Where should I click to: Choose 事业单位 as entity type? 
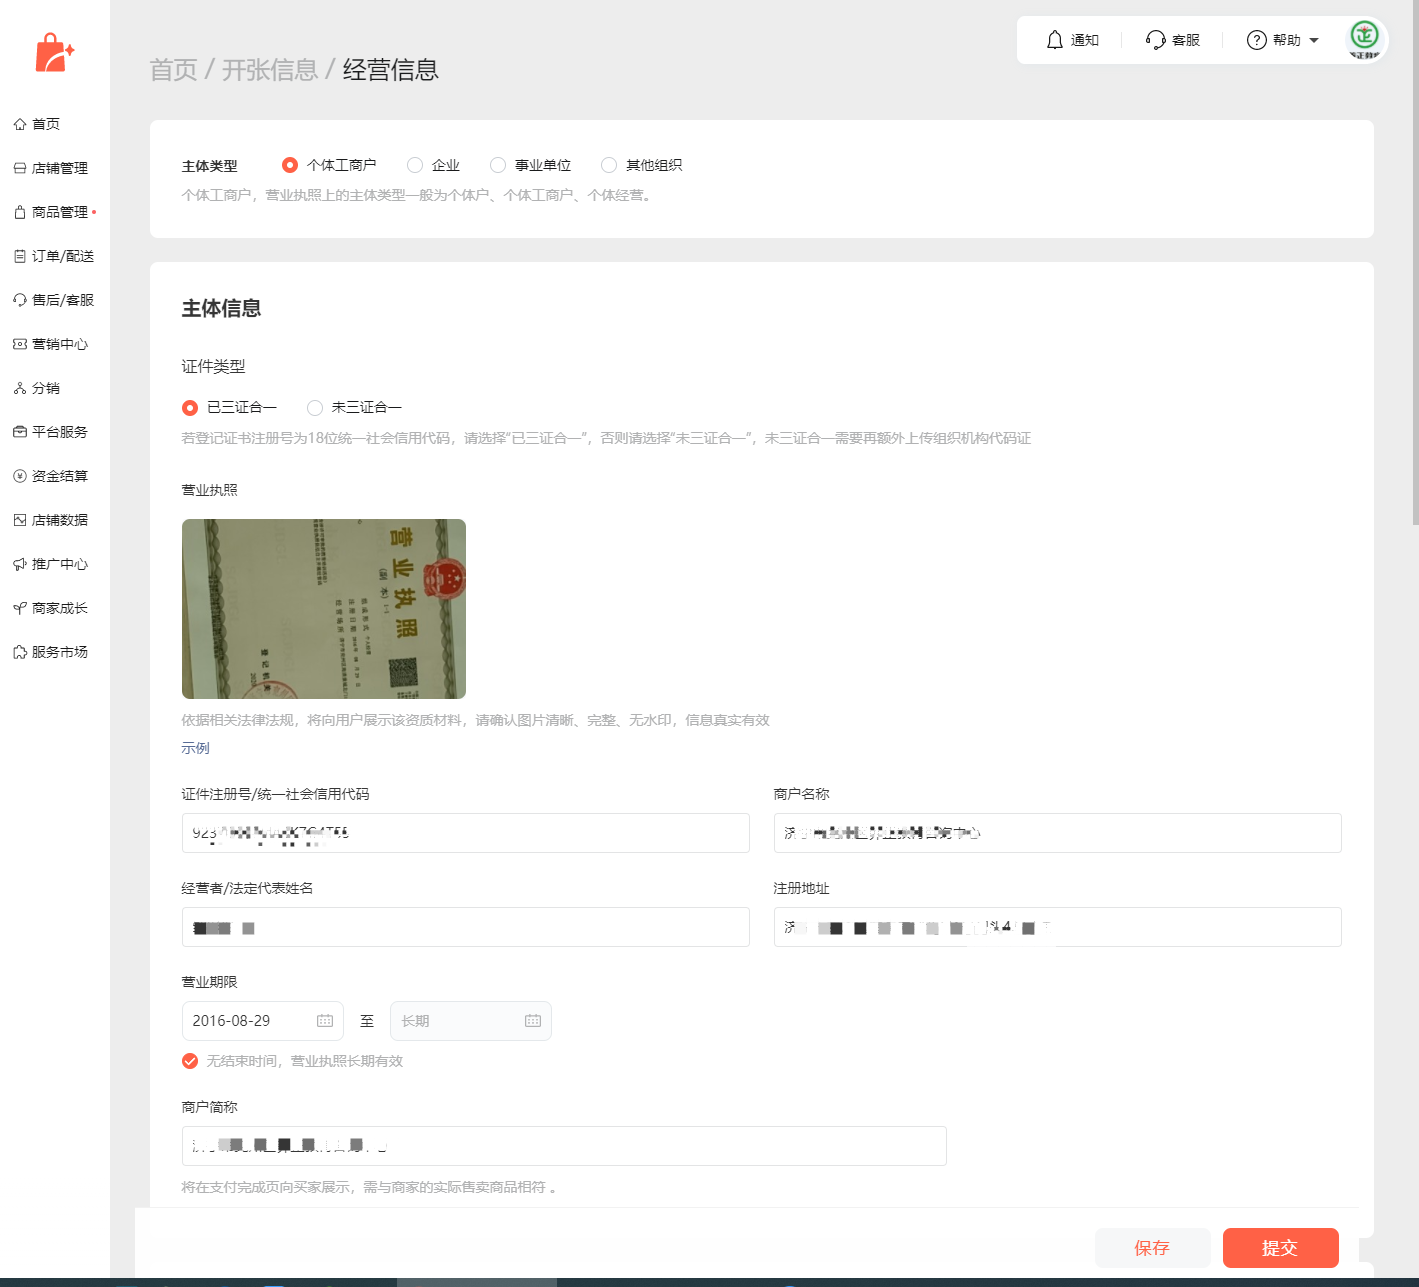click(x=498, y=165)
